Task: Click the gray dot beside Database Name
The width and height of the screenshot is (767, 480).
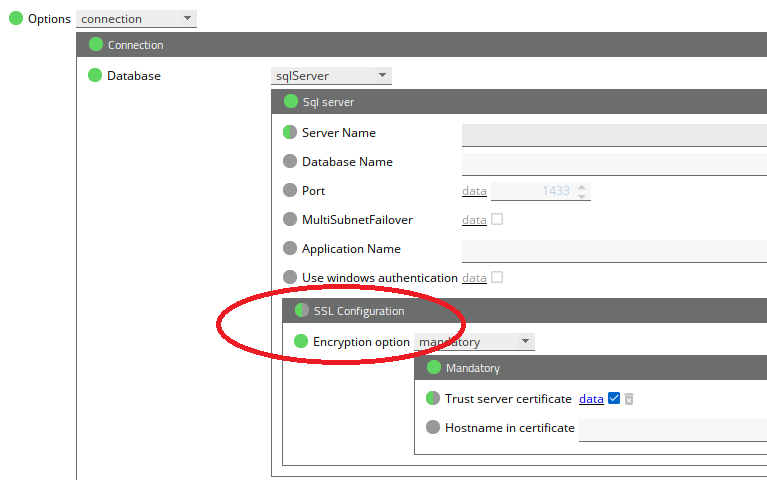Action: pyautogui.click(x=290, y=161)
